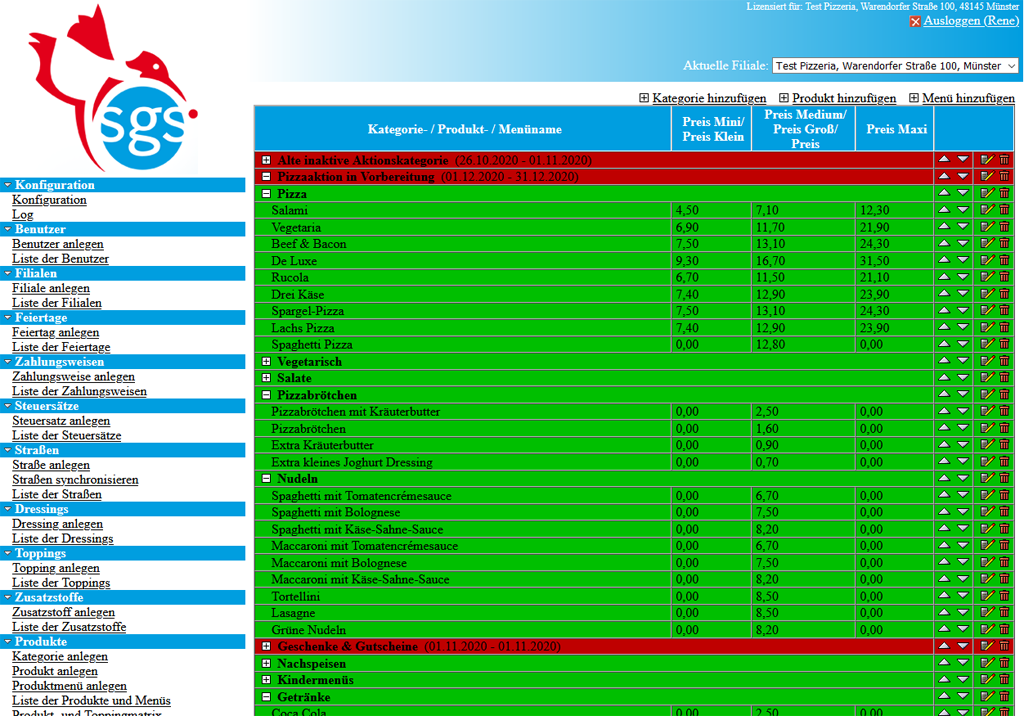Edit the Tortellini product
This screenshot has height=716, width=1024.
pyautogui.click(x=987, y=596)
